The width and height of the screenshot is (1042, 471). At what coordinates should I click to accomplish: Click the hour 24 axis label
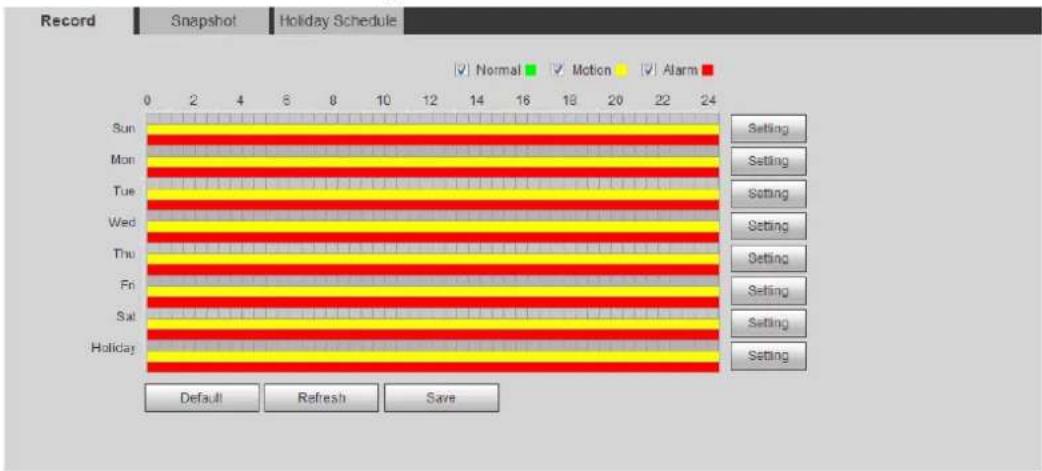point(709,101)
